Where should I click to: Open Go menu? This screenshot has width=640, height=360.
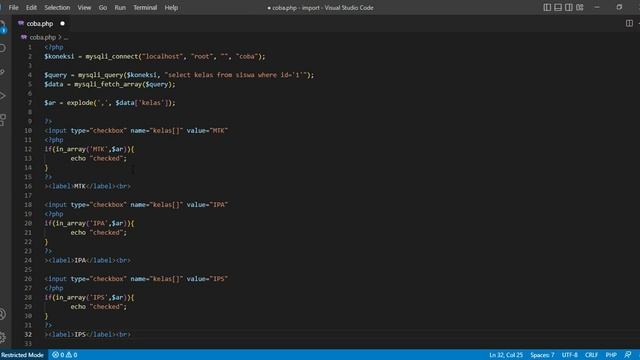[x=103, y=7]
